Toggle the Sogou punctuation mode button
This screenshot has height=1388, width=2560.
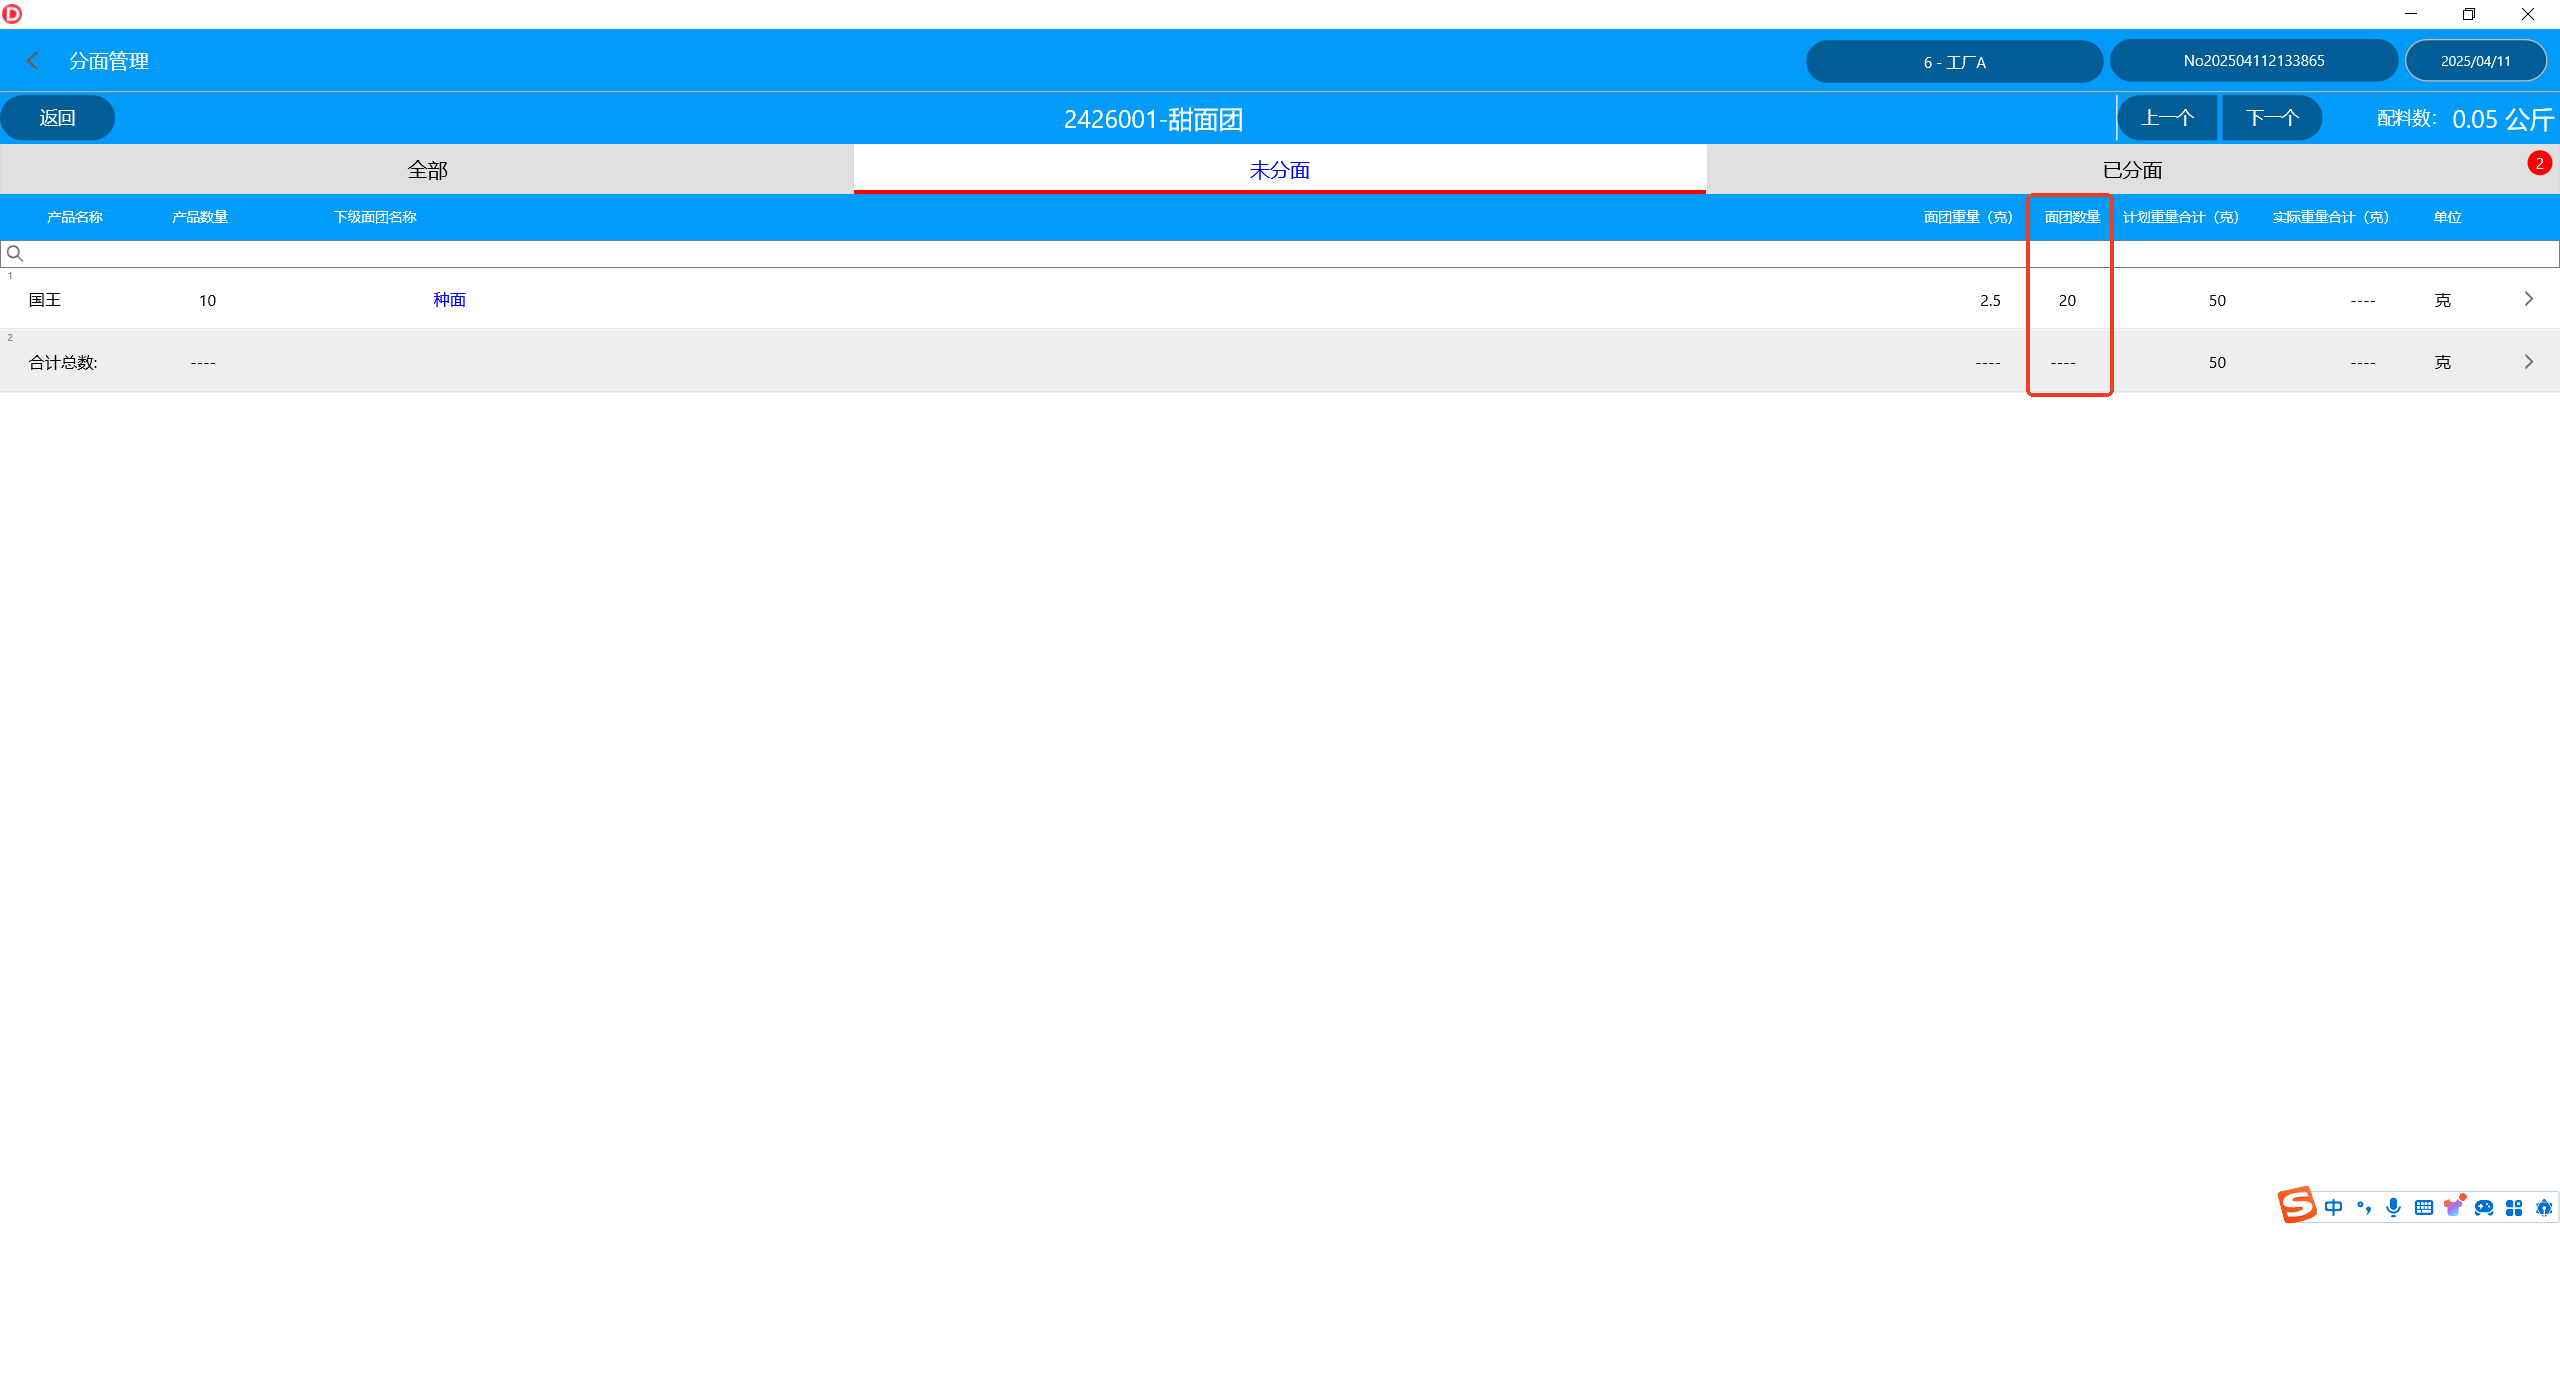click(x=2364, y=1208)
